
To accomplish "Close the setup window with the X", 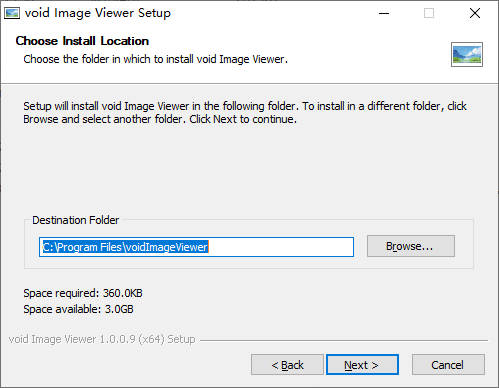I will 475,13.
